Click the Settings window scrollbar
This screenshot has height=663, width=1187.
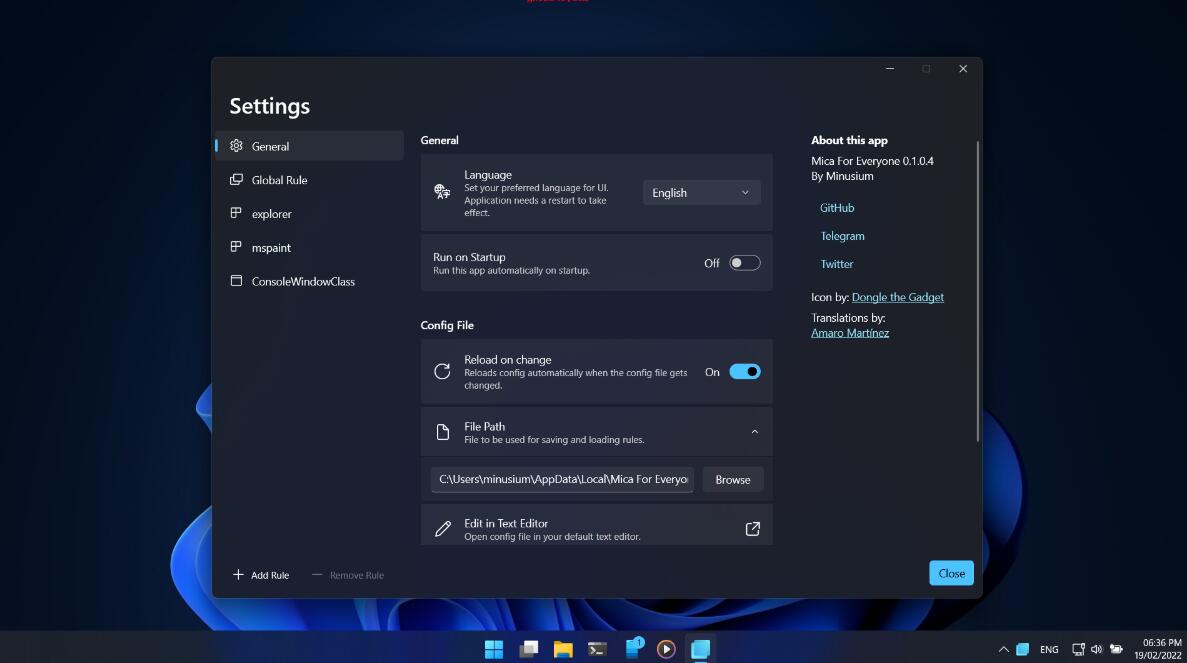(x=977, y=291)
